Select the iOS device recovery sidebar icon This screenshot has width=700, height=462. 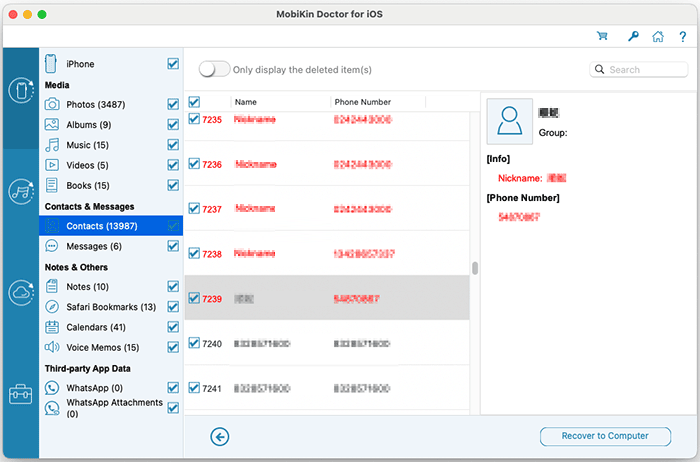click(x=20, y=91)
